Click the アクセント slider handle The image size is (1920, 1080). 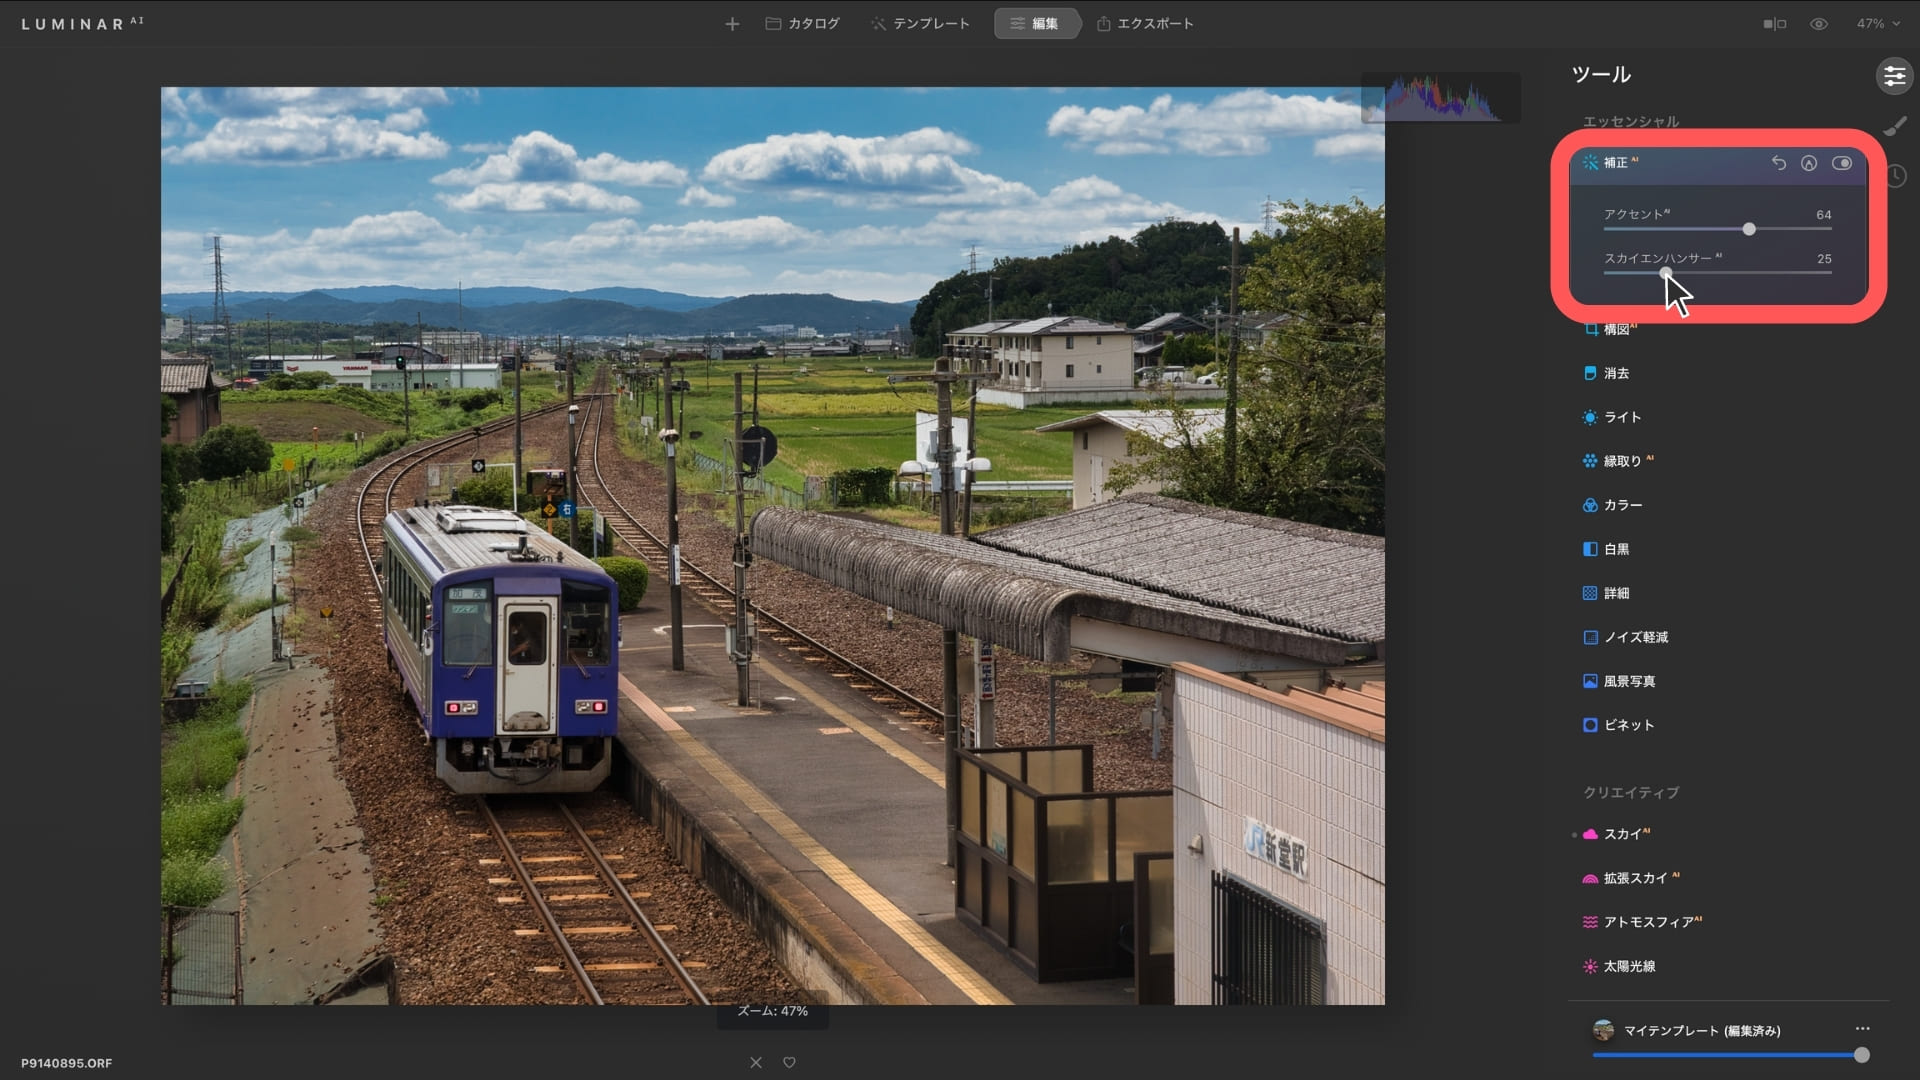(x=1749, y=229)
